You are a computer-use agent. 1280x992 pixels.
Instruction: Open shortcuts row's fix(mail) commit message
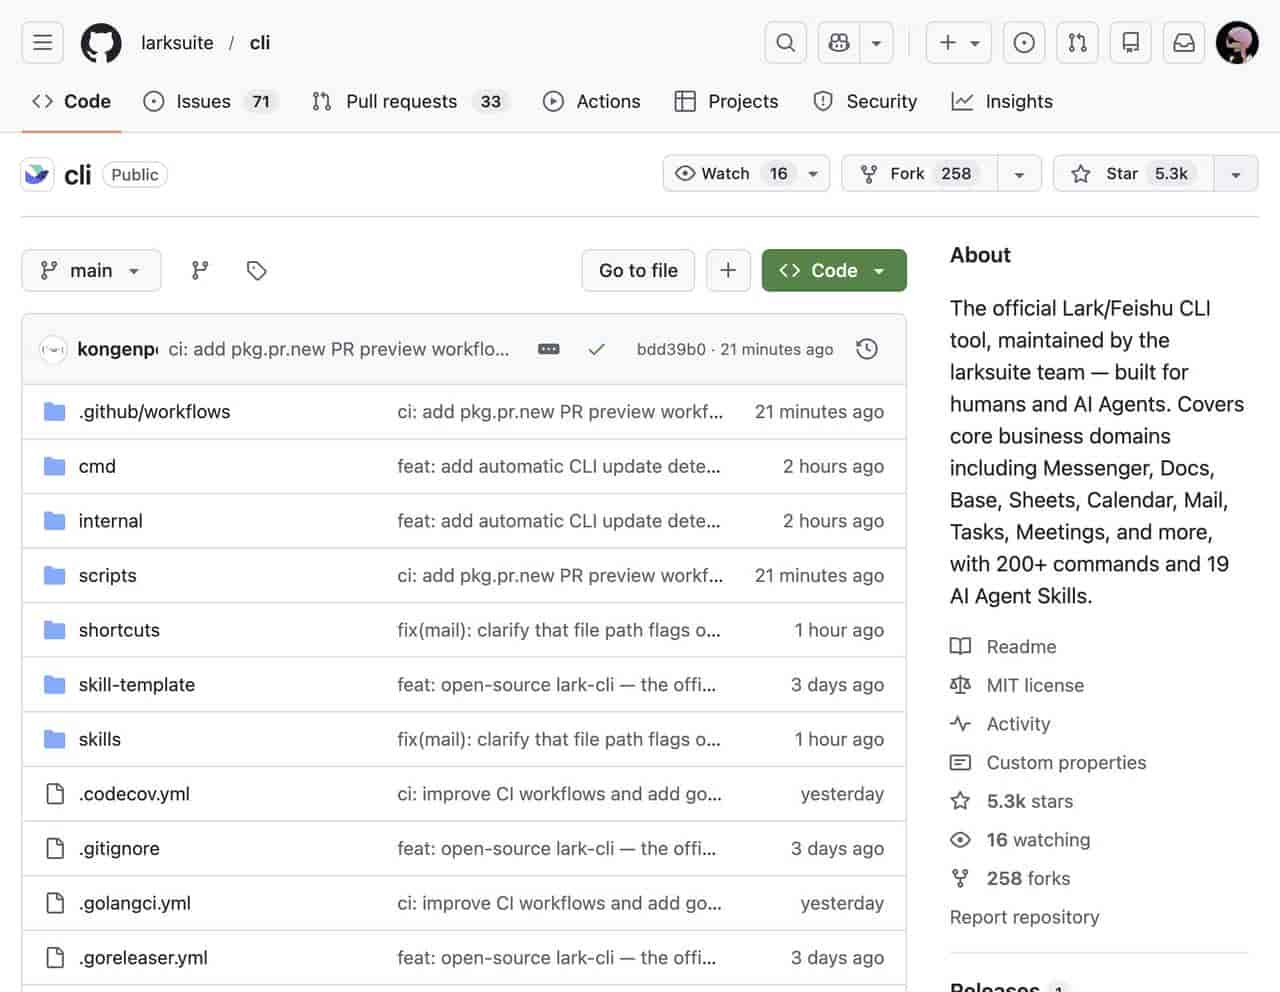pyautogui.click(x=558, y=630)
